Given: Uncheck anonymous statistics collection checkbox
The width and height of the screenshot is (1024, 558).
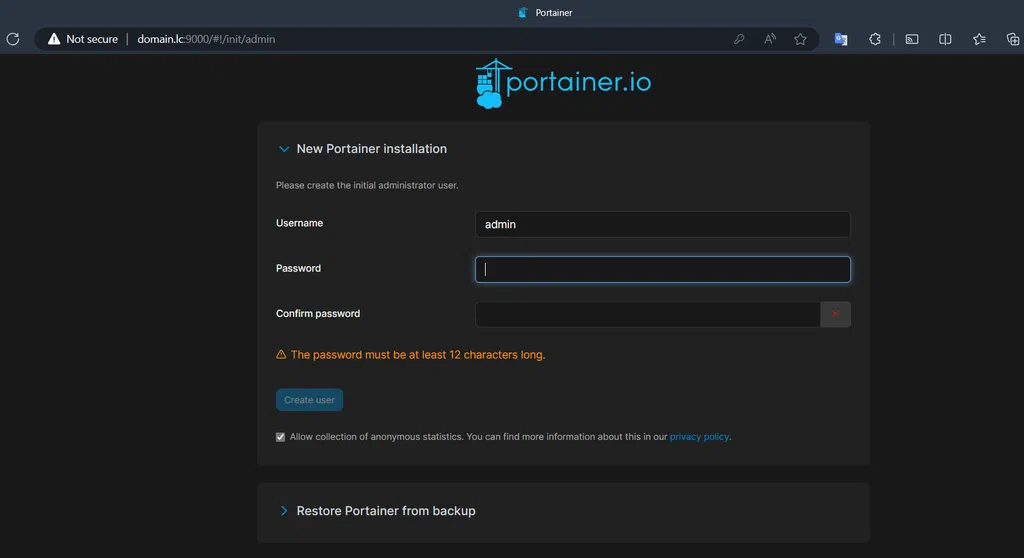Looking at the screenshot, I should [280, 437].
